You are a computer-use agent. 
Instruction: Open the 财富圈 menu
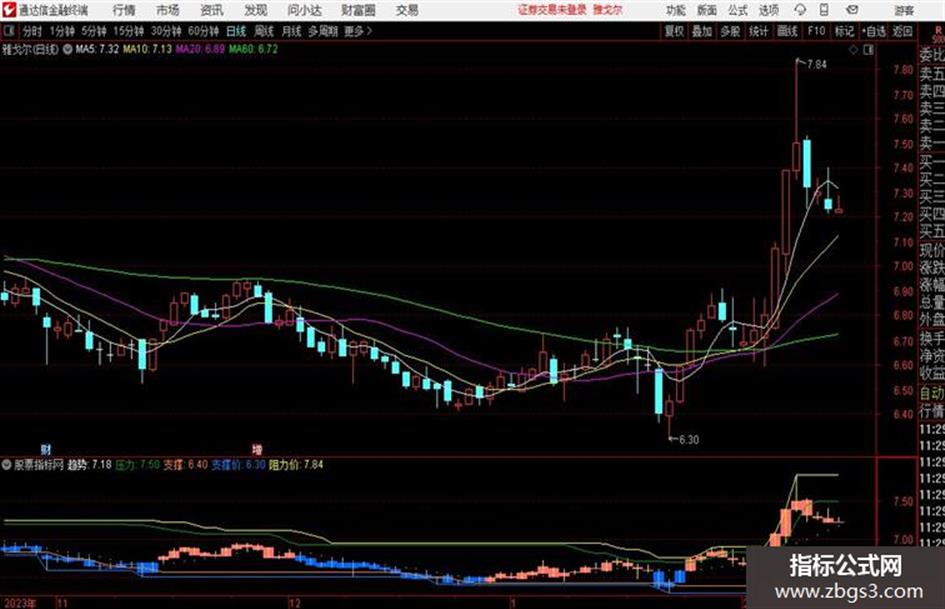click(358, 10)
